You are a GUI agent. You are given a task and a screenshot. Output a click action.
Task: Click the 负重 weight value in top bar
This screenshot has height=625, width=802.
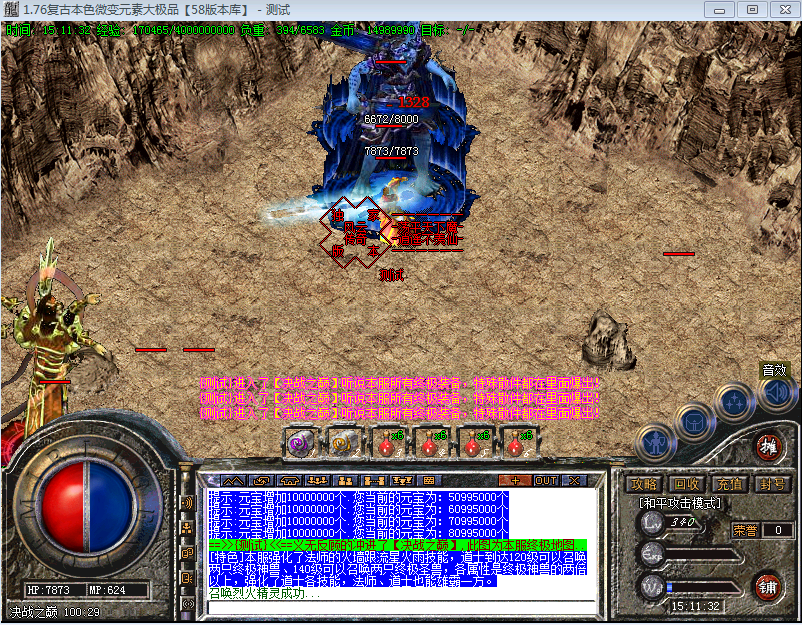point(282,30)
